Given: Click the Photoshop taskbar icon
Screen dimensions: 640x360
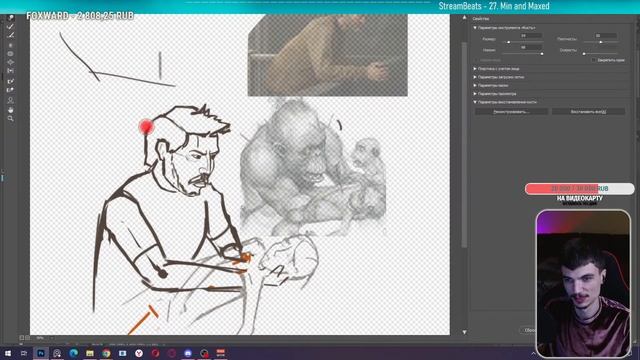Looking at the screenshot, I should coord(41,353).
